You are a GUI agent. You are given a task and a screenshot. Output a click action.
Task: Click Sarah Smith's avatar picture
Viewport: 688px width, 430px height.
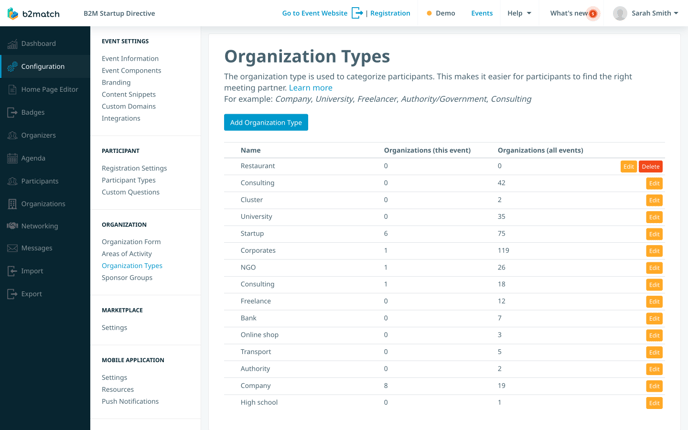pos(620,14)
